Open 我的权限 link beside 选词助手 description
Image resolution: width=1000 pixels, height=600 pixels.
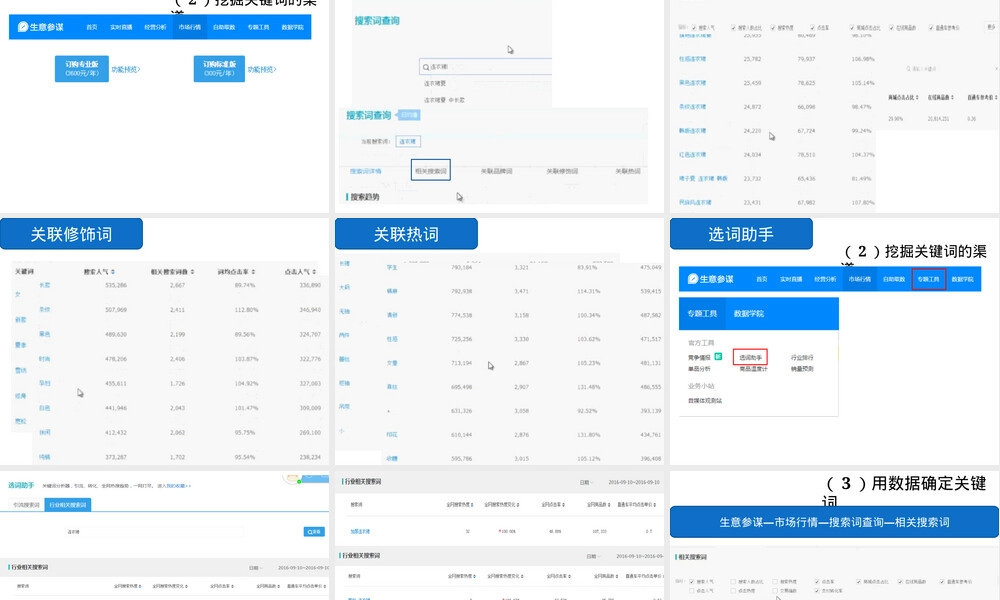[177, 486]
